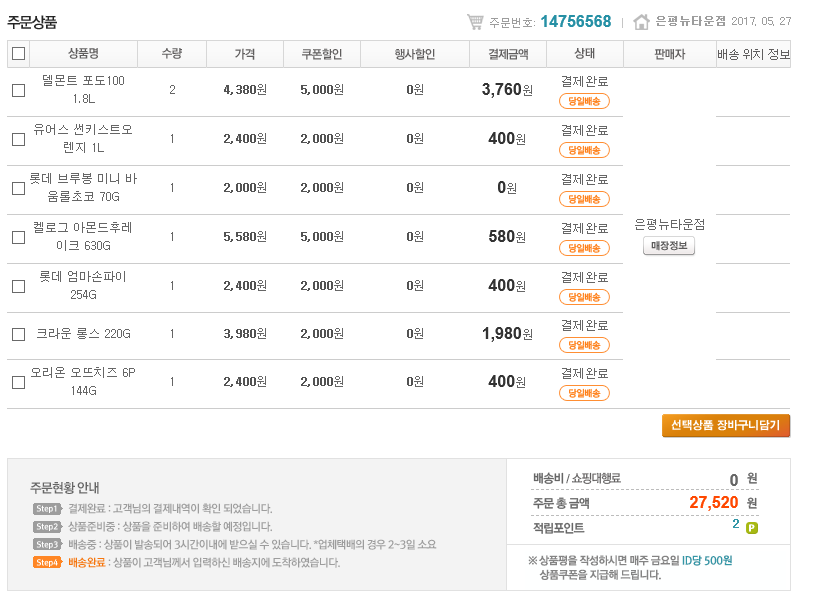Select the 켈로그 아몬드후레이크 630G checkbox
This screenshot has height=594, width=814.
(x=18, y=238)
